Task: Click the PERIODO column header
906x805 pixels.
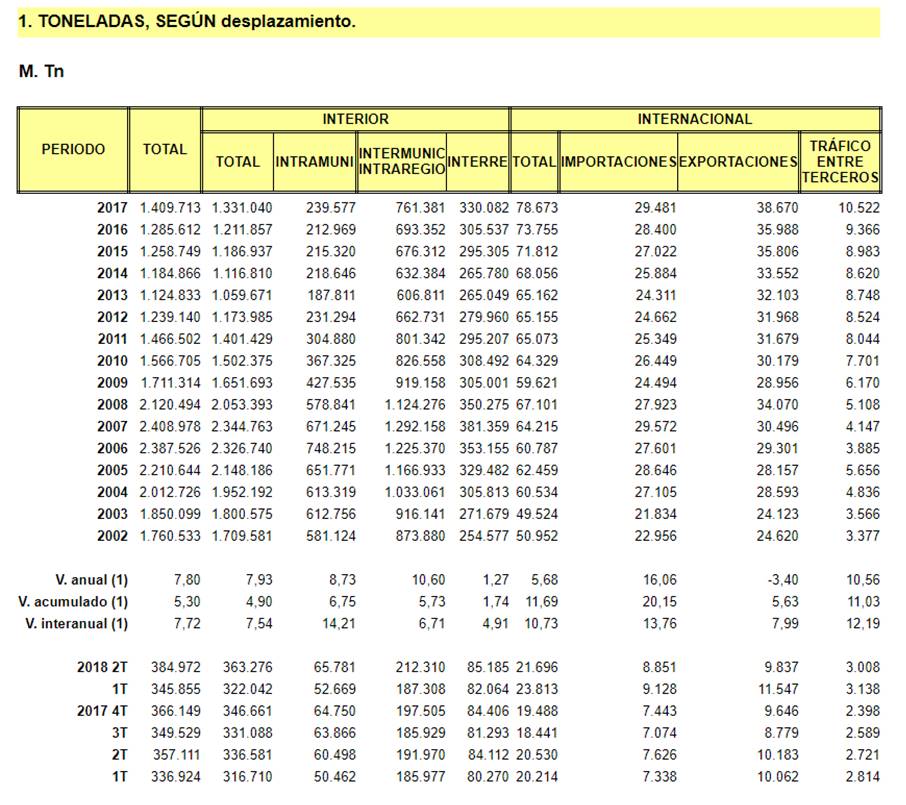Action: click(73, 149)
